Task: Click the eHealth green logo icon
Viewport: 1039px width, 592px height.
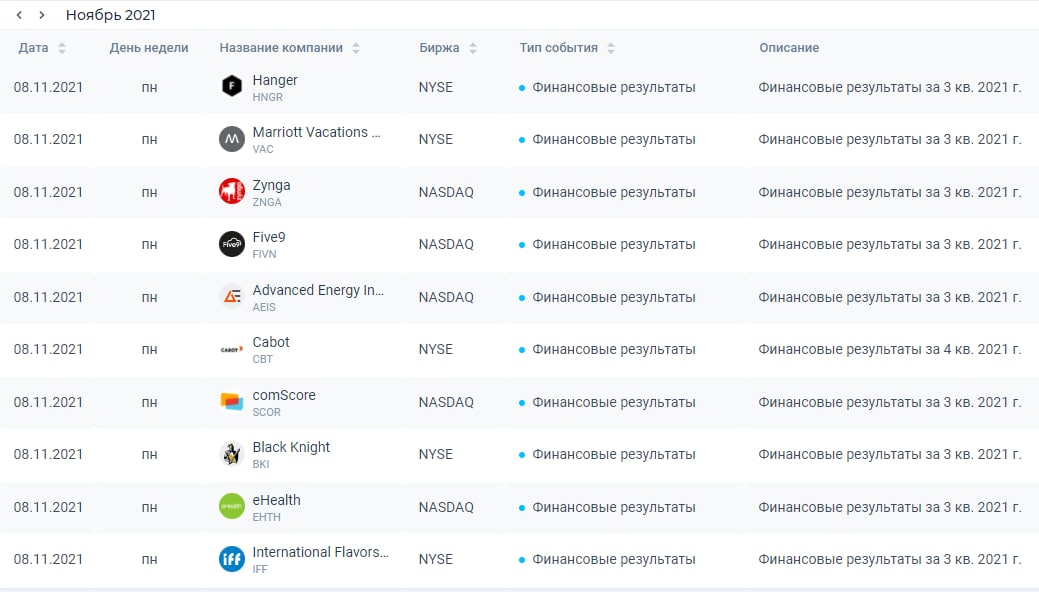Action: click(x=232, y=507)
